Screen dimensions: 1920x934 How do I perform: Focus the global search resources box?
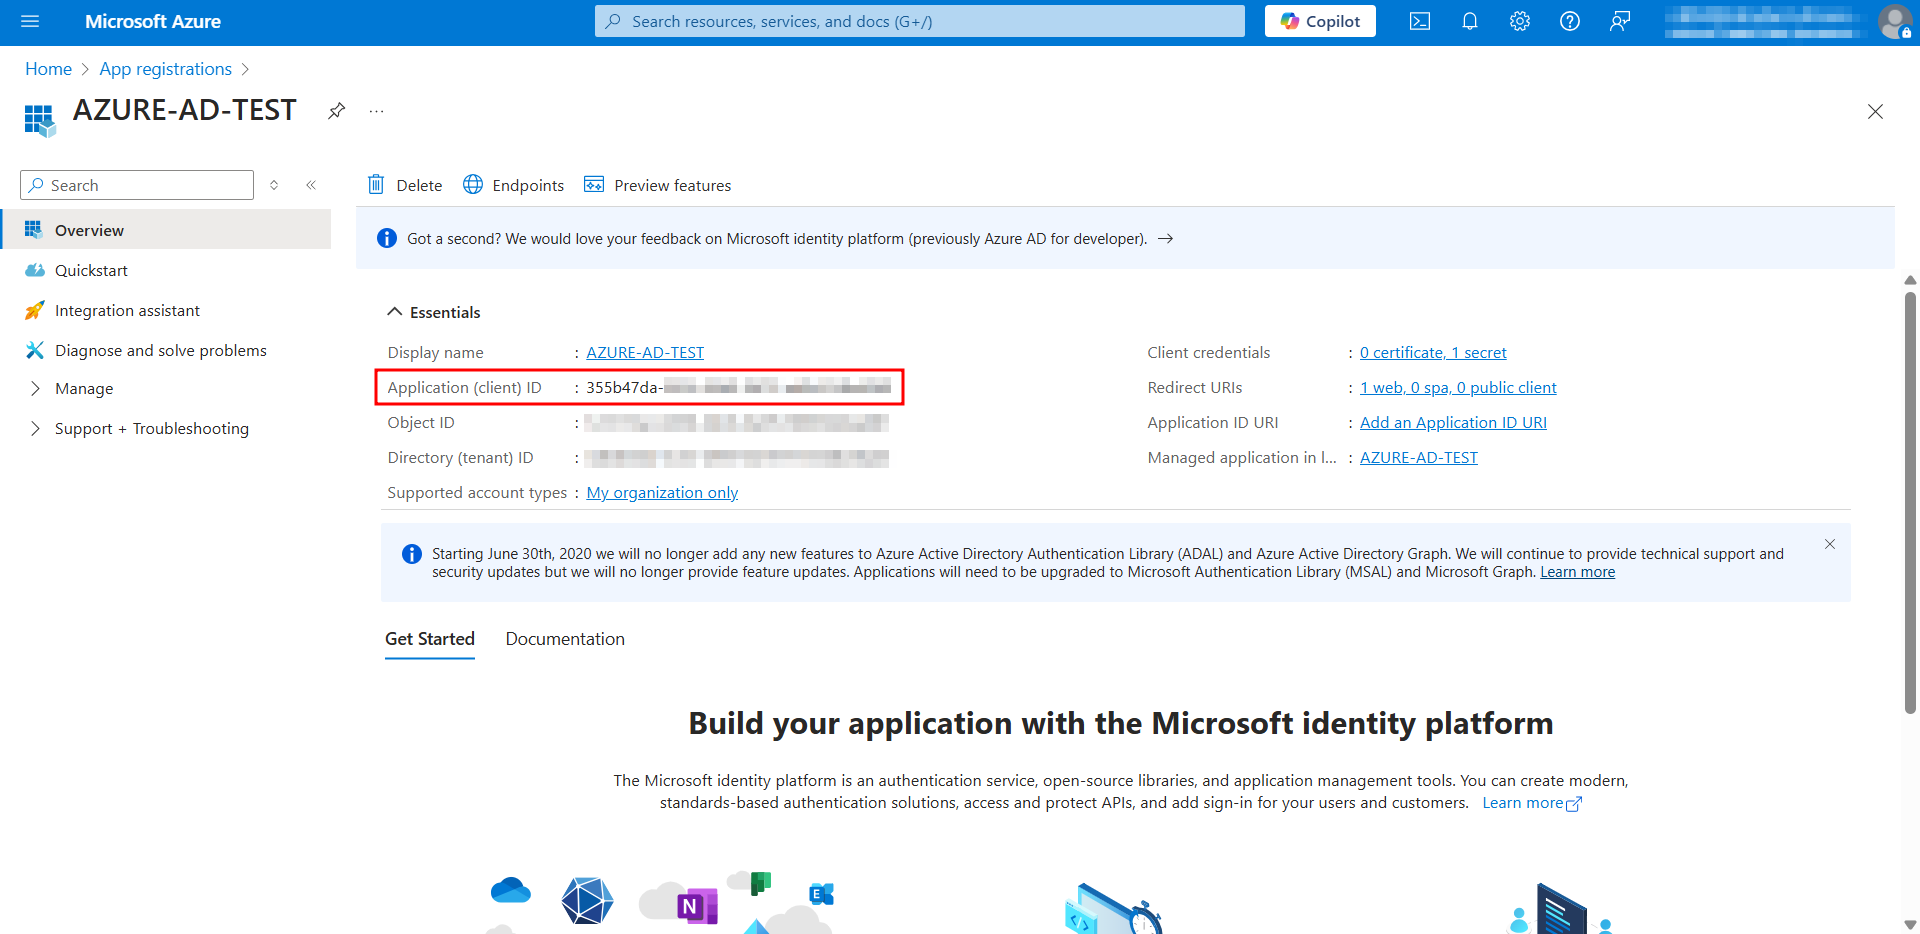(x=920, y=21)
